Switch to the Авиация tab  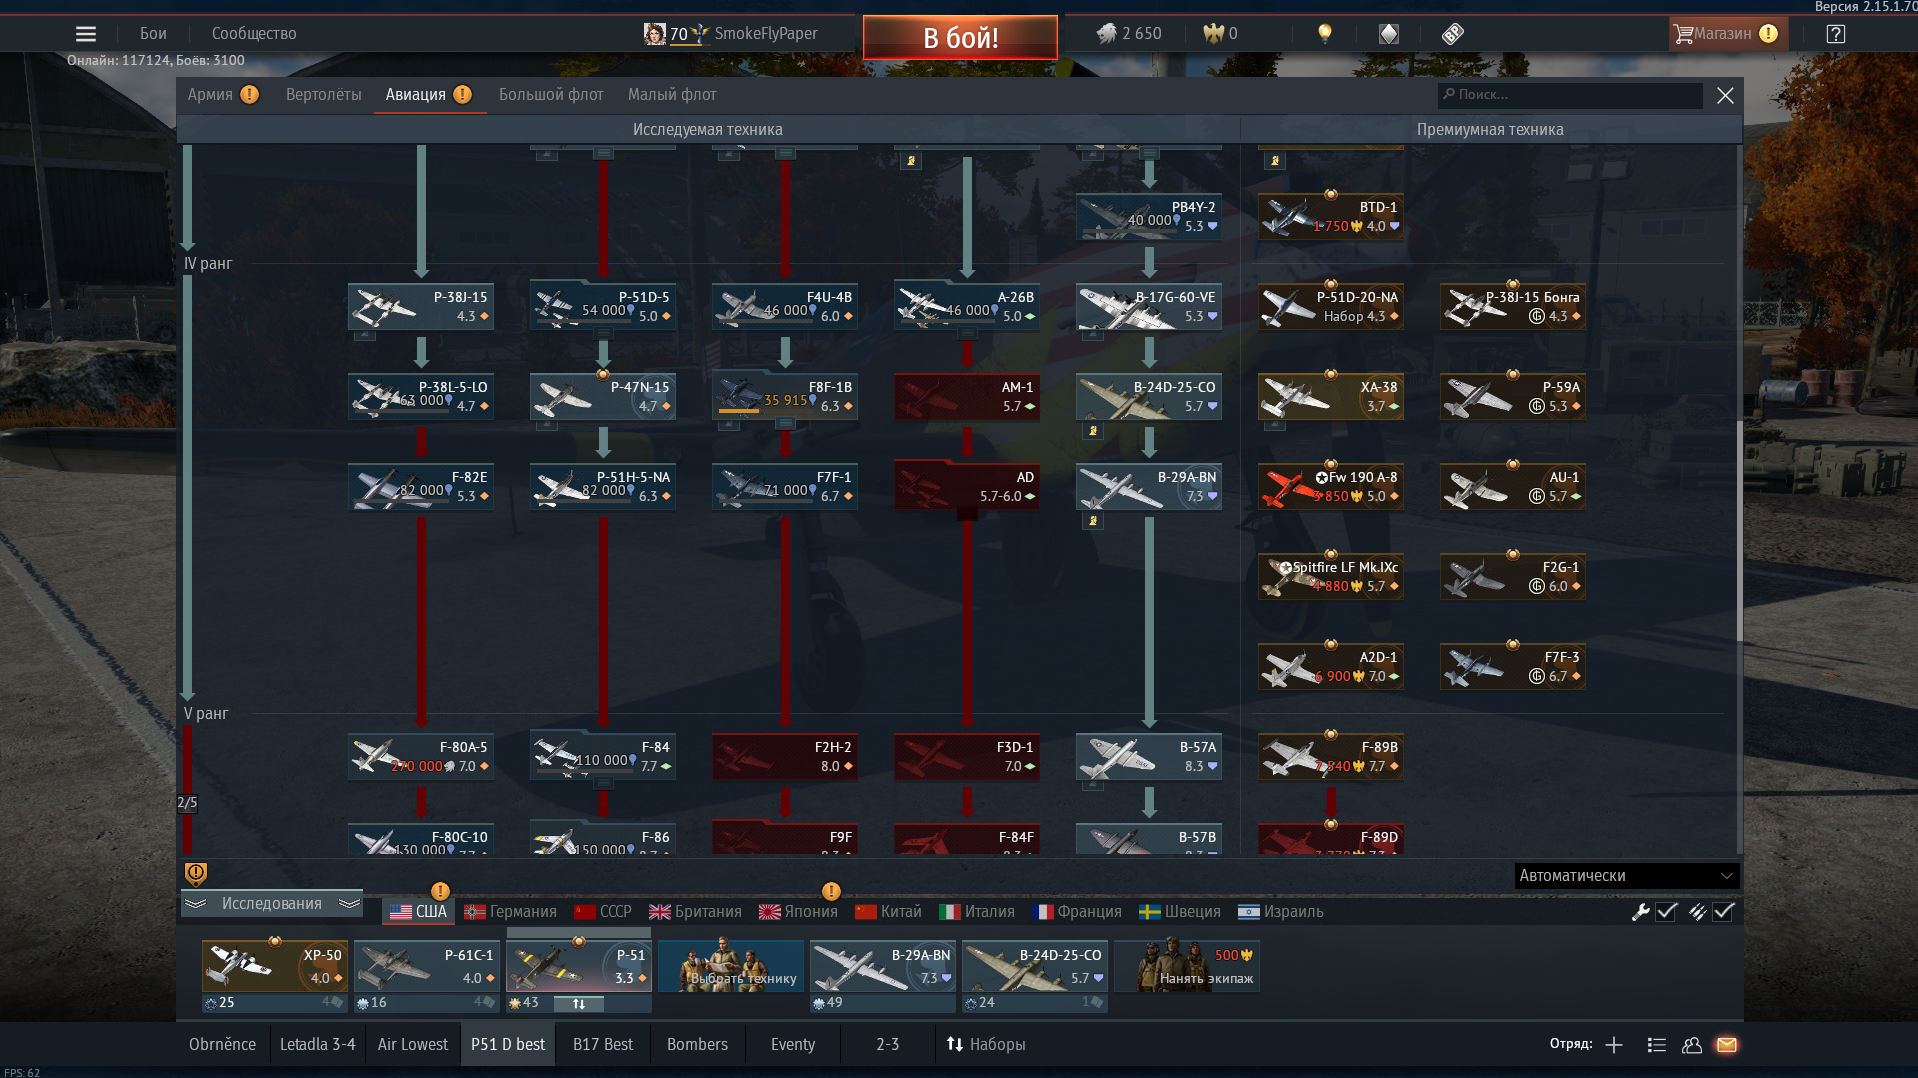click(x=429, y=94)
